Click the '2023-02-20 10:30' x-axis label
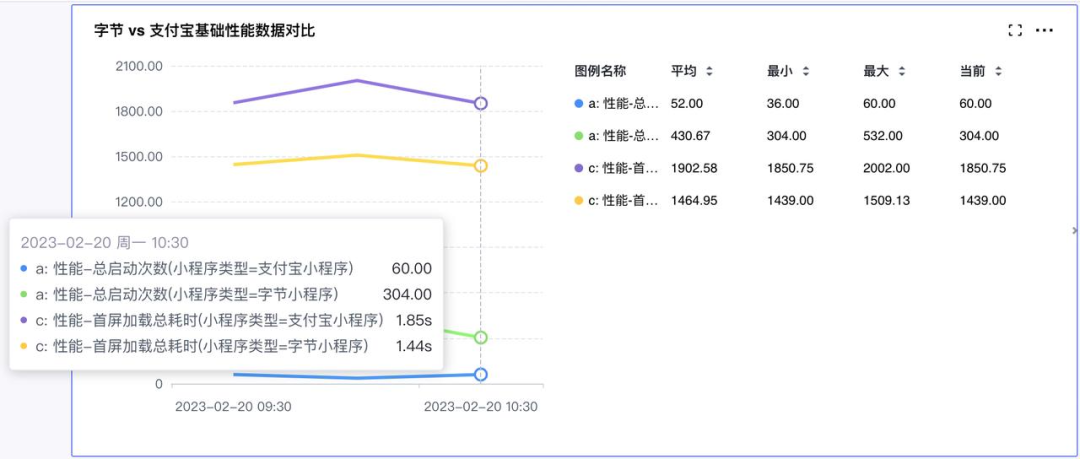The height and width of the screenshot is (459, 1080). click(x=481, y=407)
